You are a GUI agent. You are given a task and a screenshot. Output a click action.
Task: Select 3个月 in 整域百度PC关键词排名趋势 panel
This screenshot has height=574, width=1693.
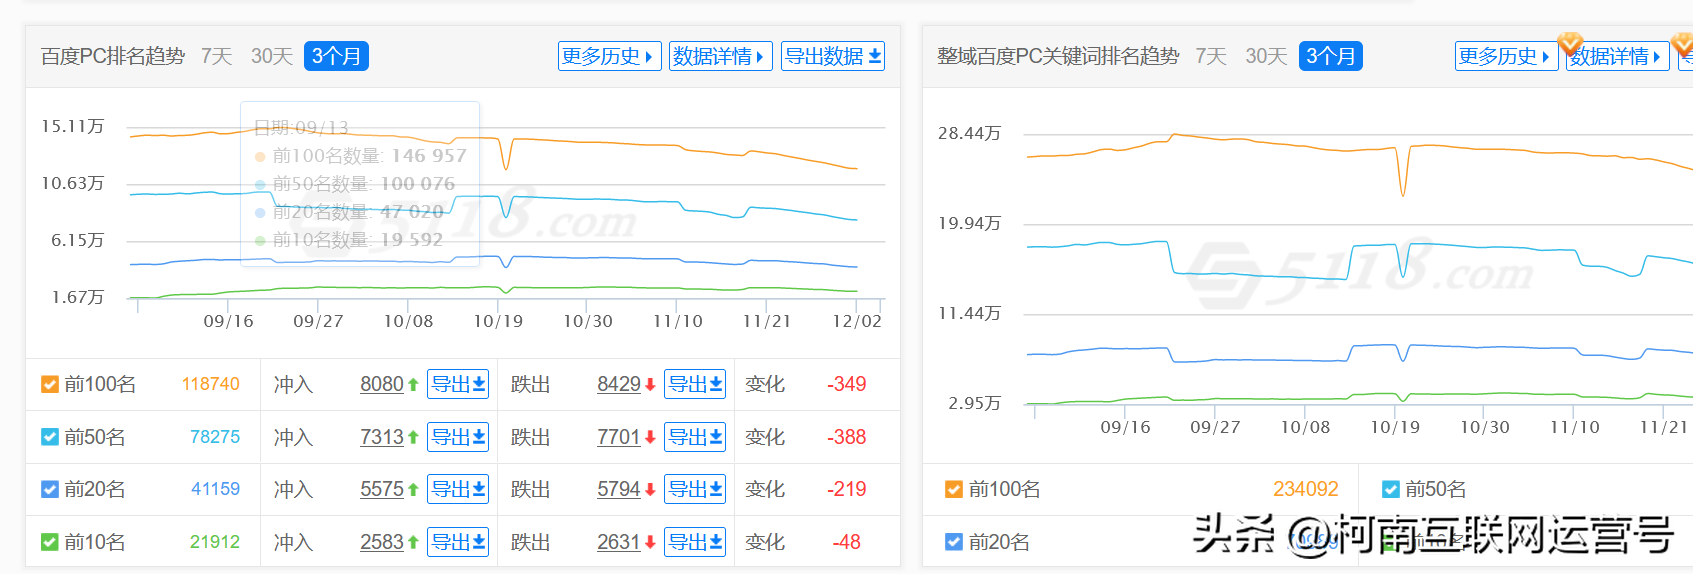click(x=1331, y=56)
